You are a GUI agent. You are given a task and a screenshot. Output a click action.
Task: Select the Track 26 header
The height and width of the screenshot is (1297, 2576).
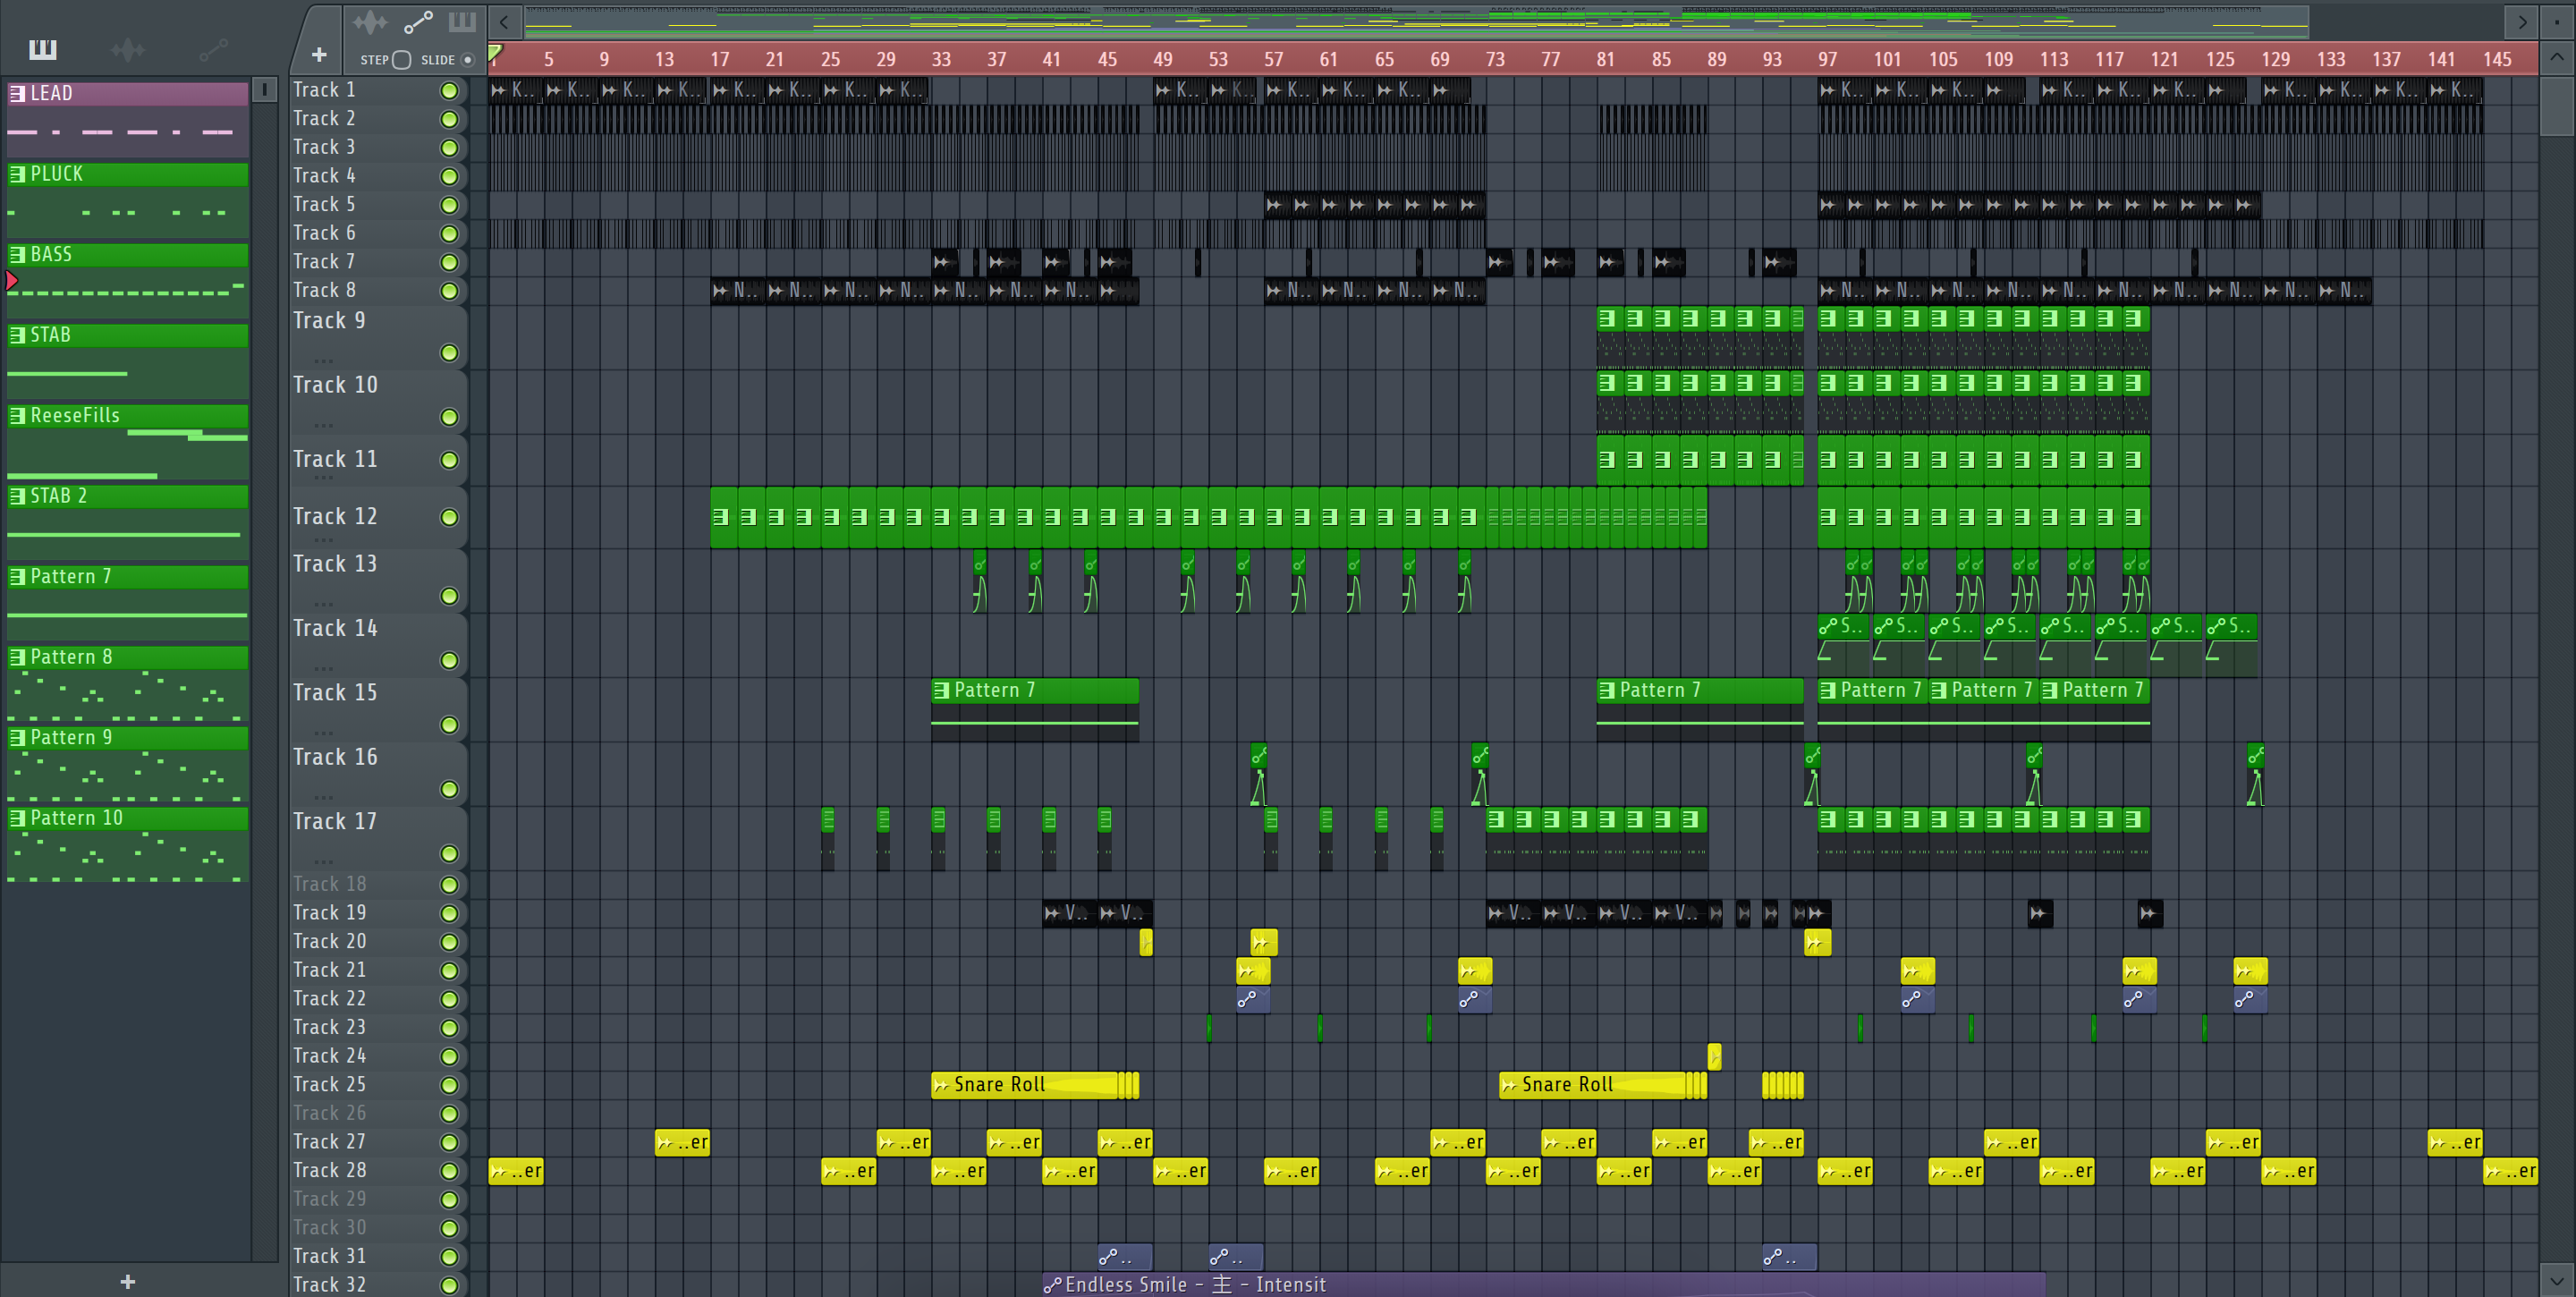(378, 1113)
